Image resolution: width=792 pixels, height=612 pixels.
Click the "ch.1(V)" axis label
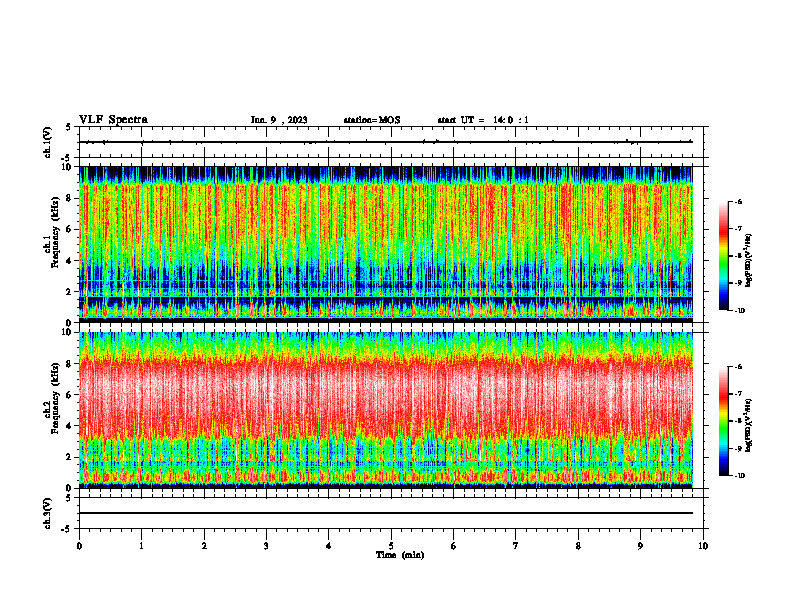point(47,142)
